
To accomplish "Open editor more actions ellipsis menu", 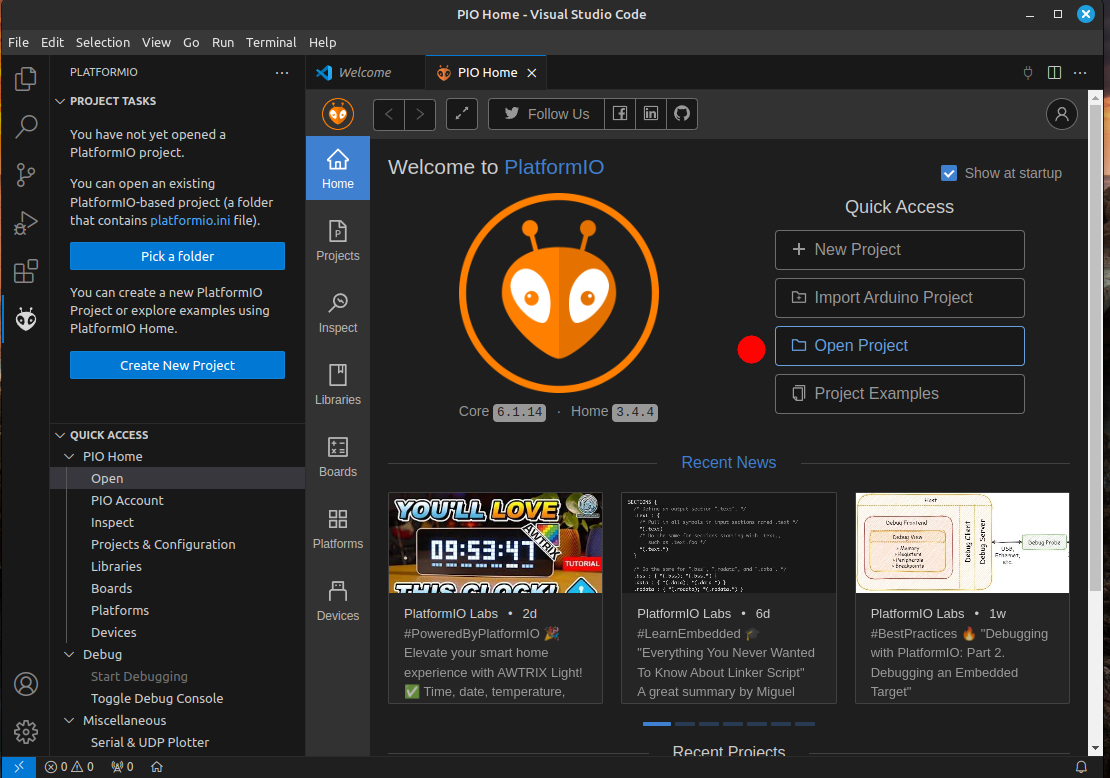I will point(1080,72).
